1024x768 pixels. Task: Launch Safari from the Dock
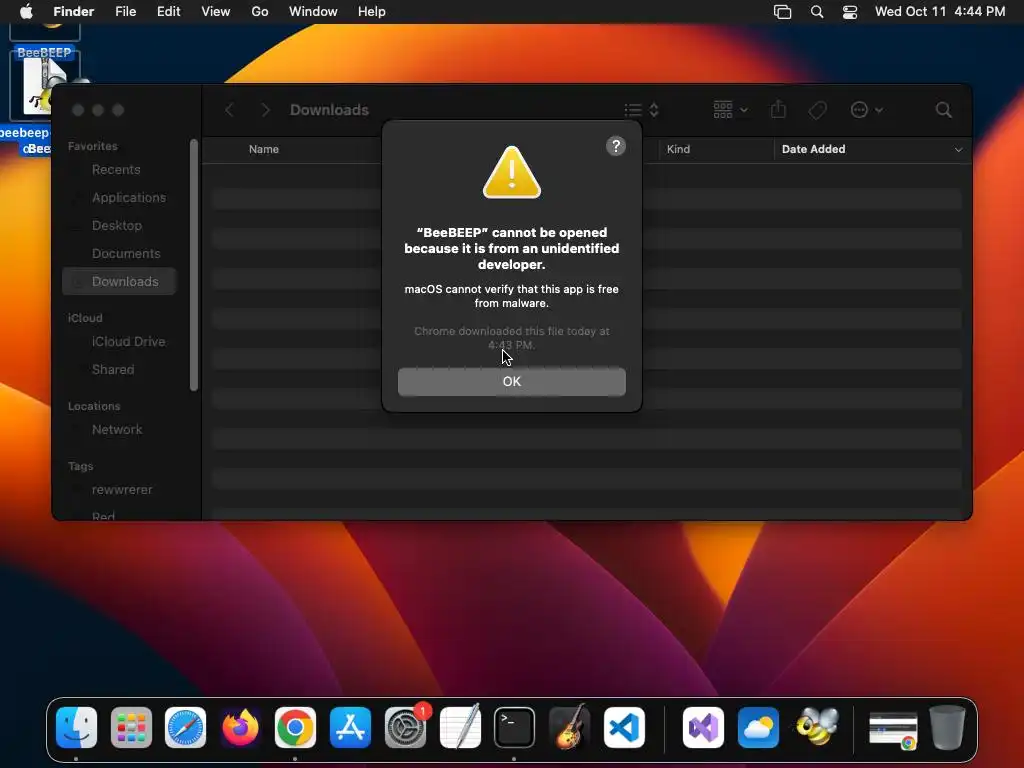point(185,727)
